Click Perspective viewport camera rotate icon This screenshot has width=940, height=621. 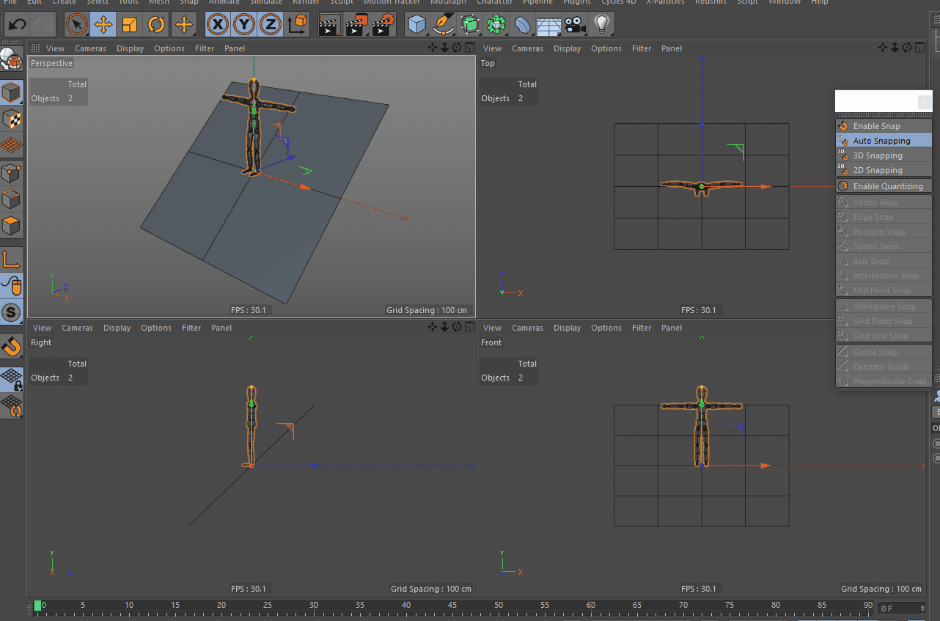pyautogui.click(x=457, y=47)
